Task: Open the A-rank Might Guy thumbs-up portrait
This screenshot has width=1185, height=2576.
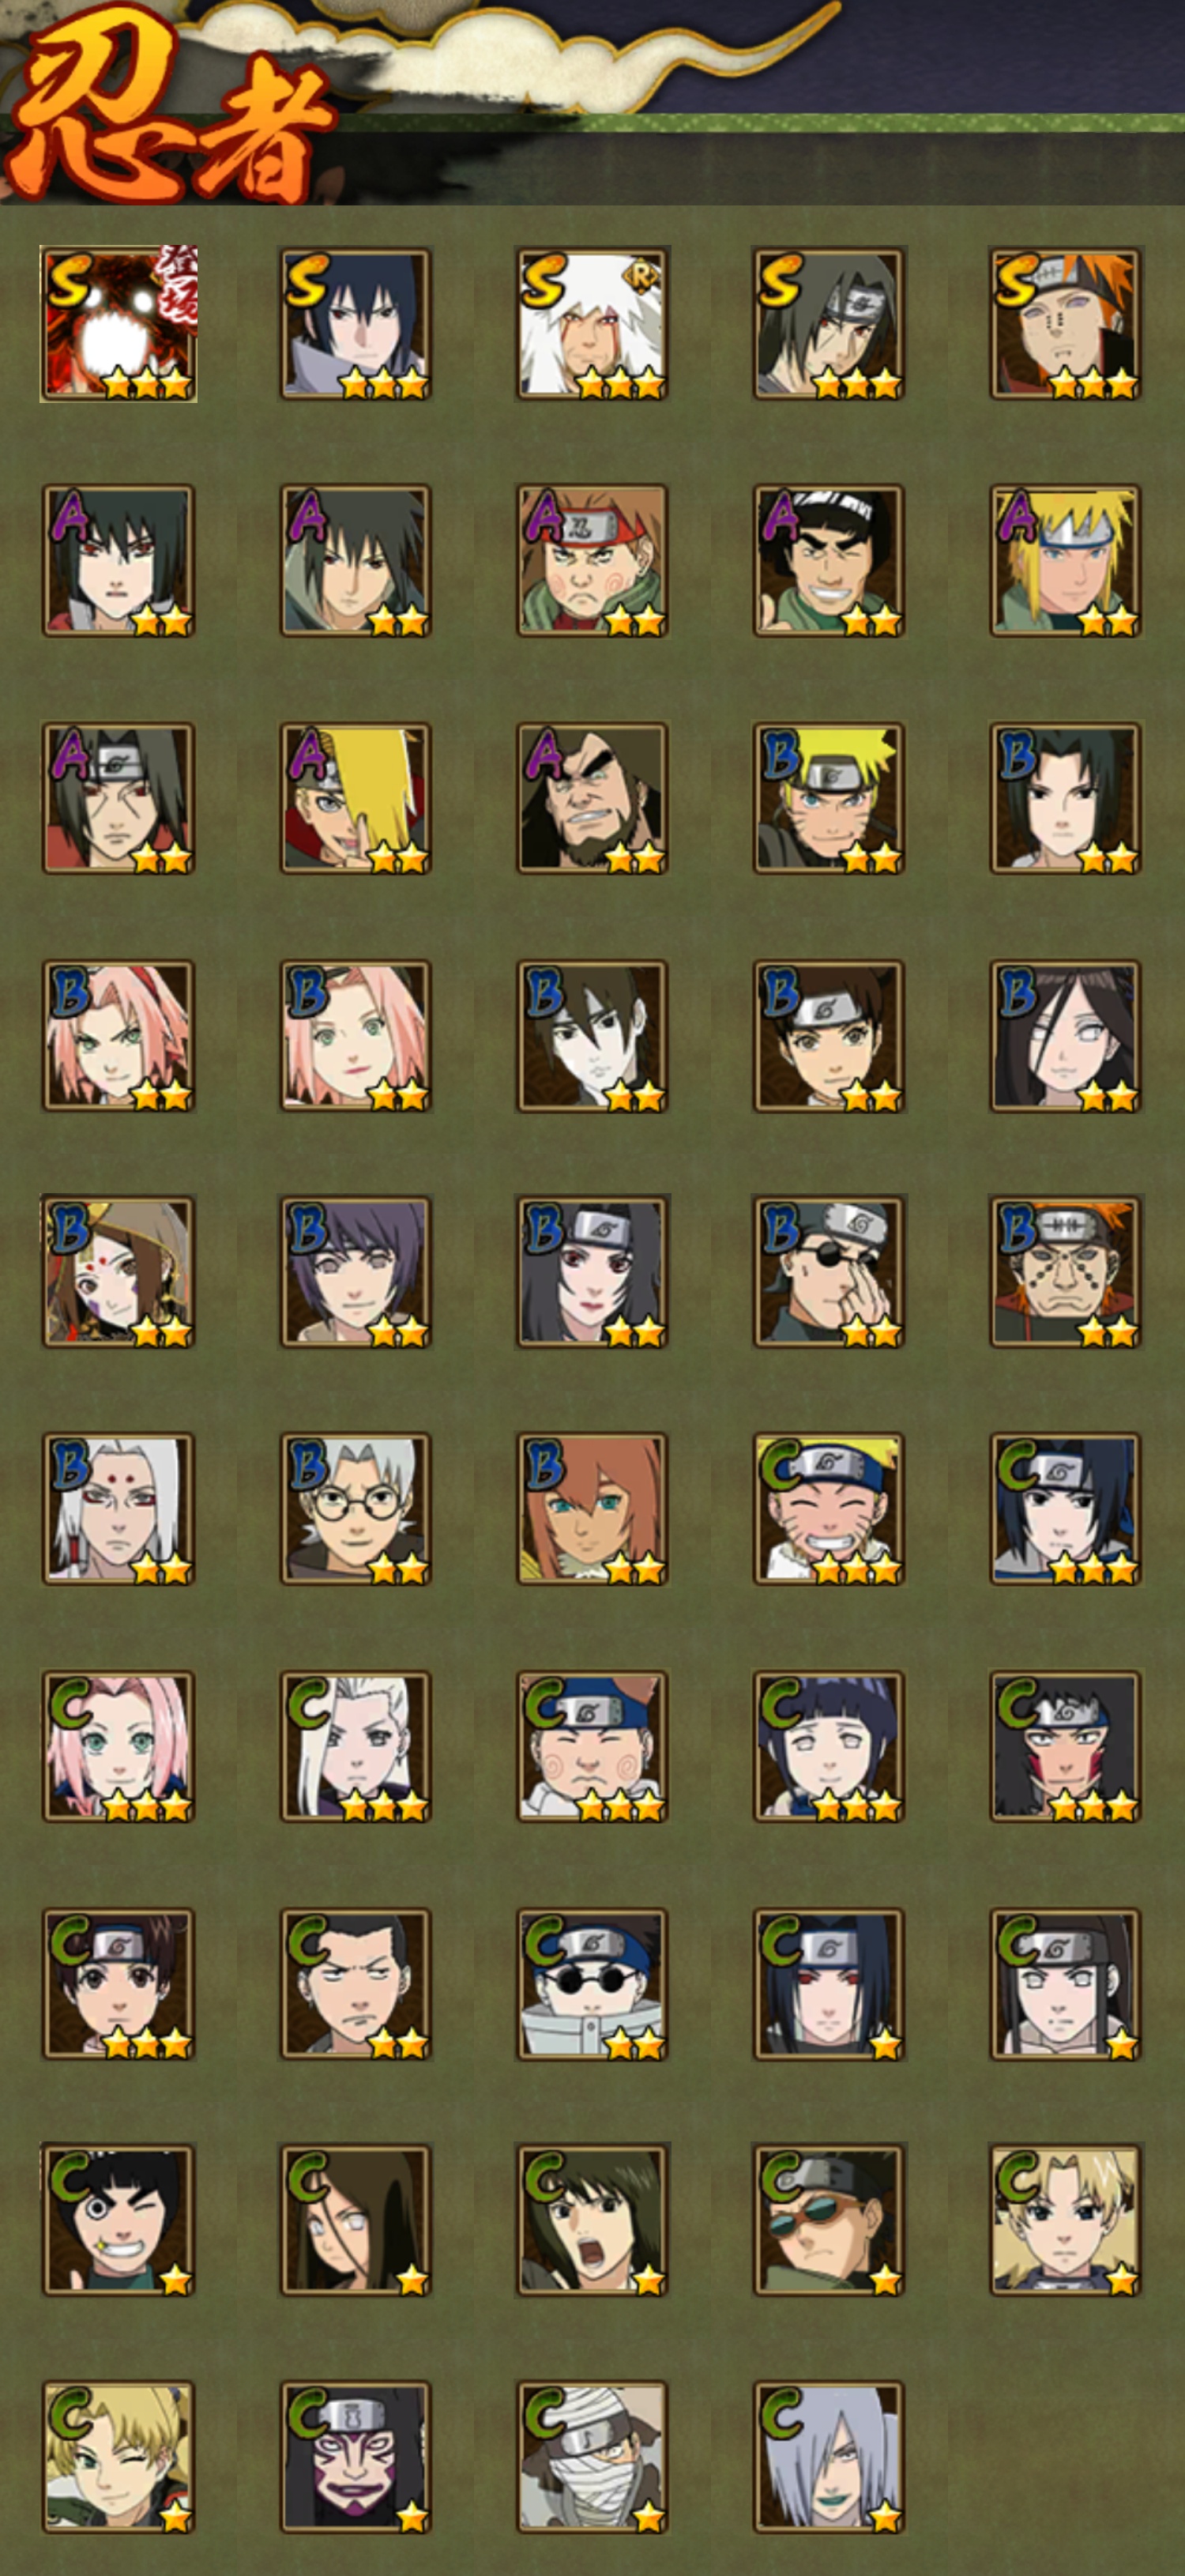Action: [x=828, y=561]
